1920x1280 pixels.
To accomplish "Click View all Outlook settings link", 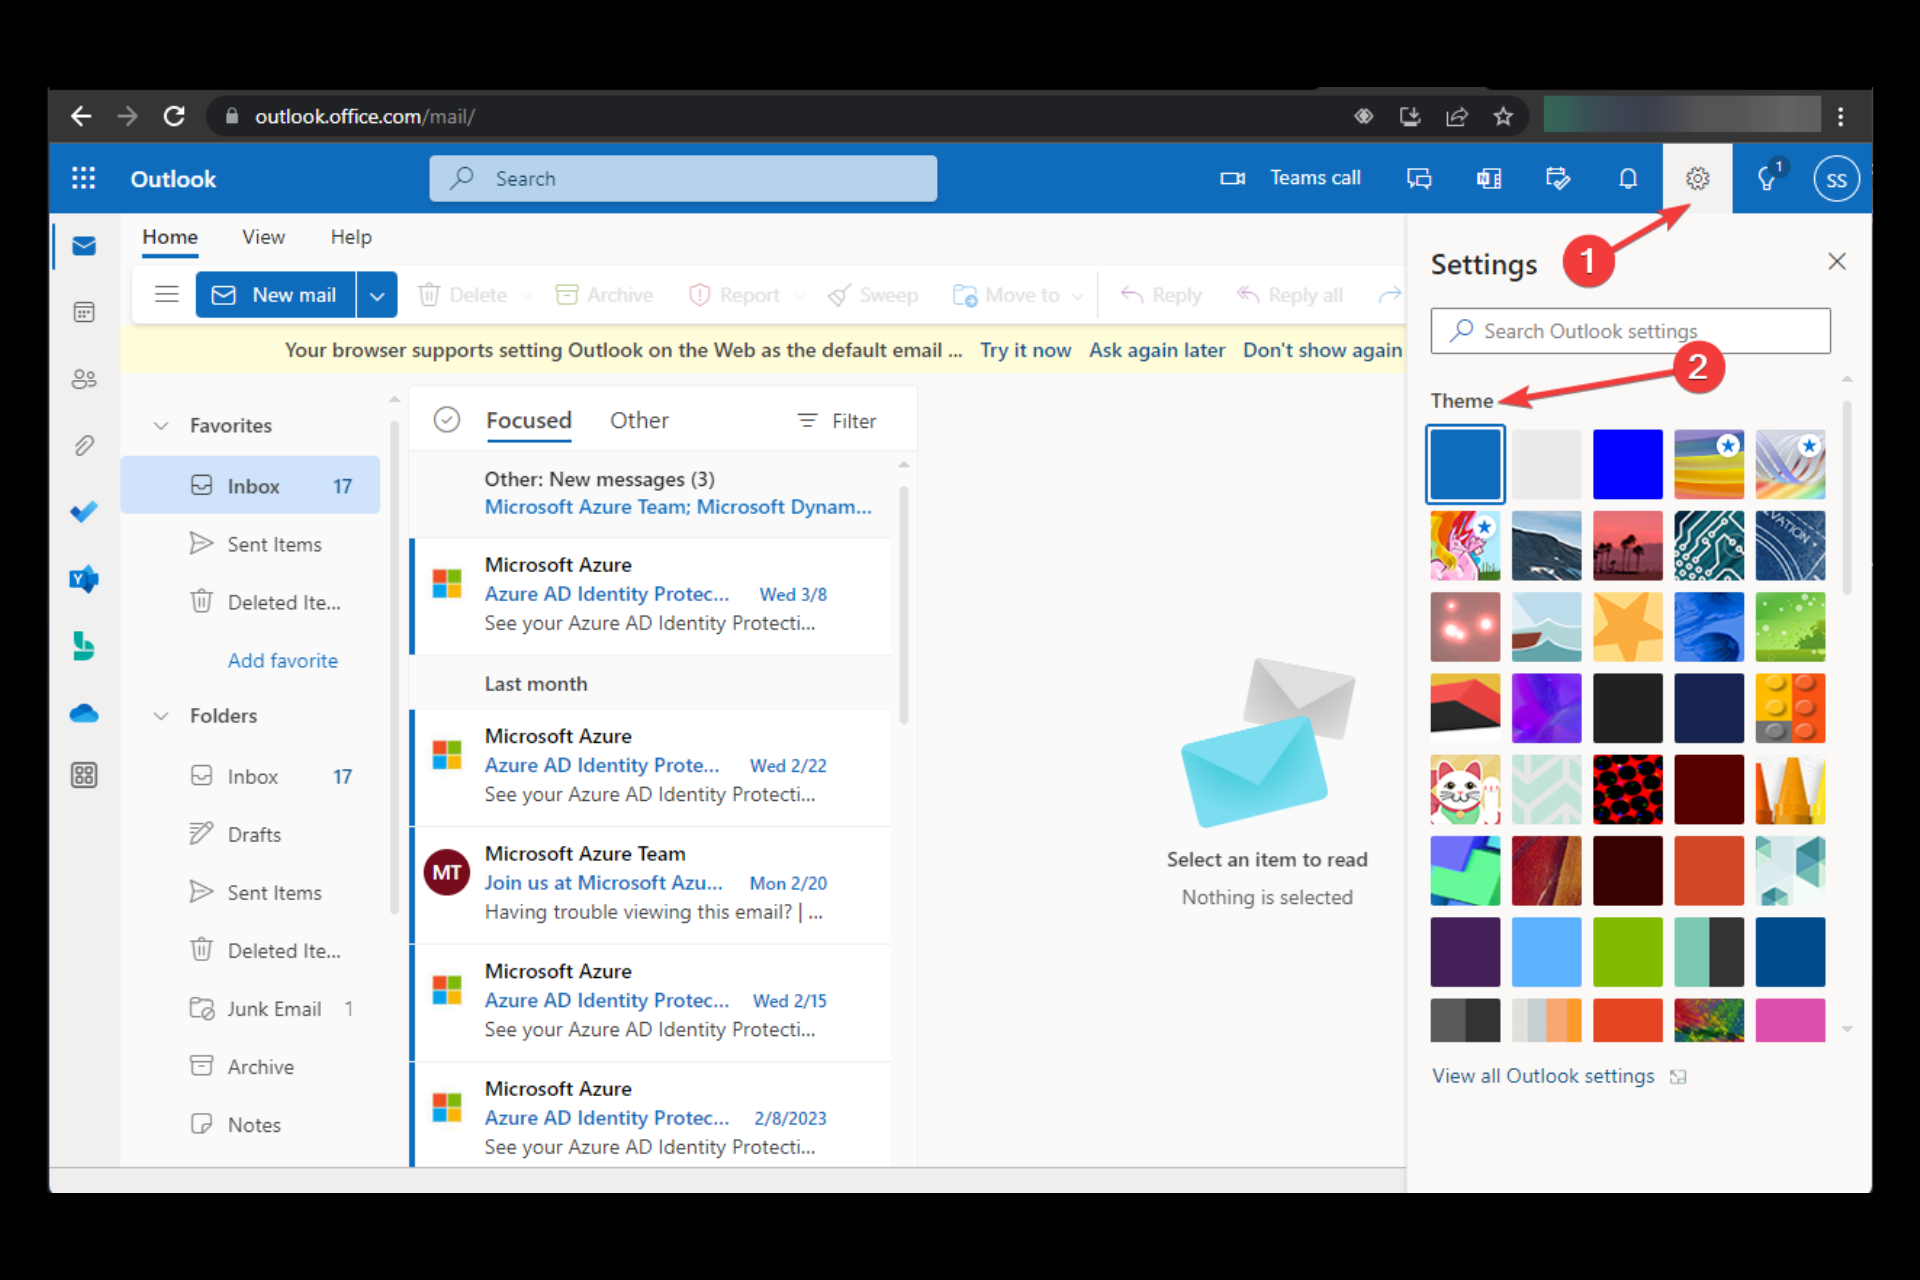I will coord(1543,1074).
